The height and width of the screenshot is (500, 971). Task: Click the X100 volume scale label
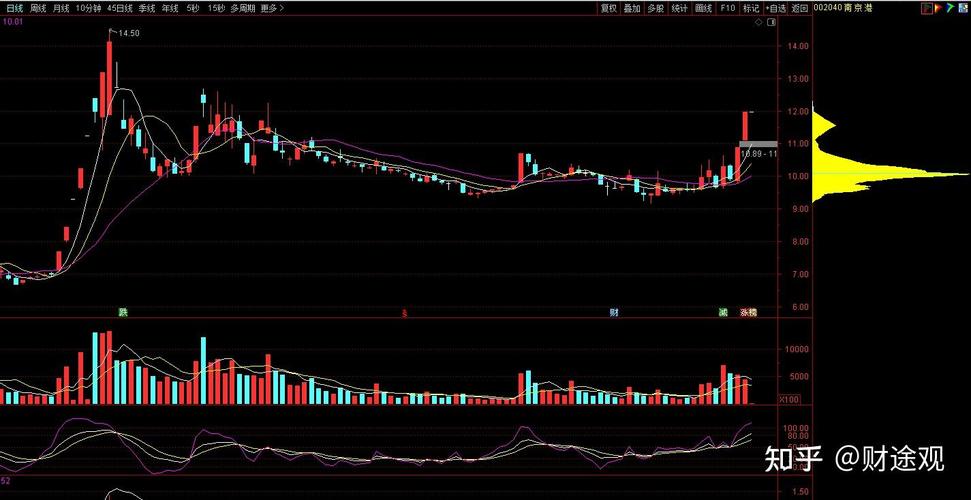coord(789,399)
